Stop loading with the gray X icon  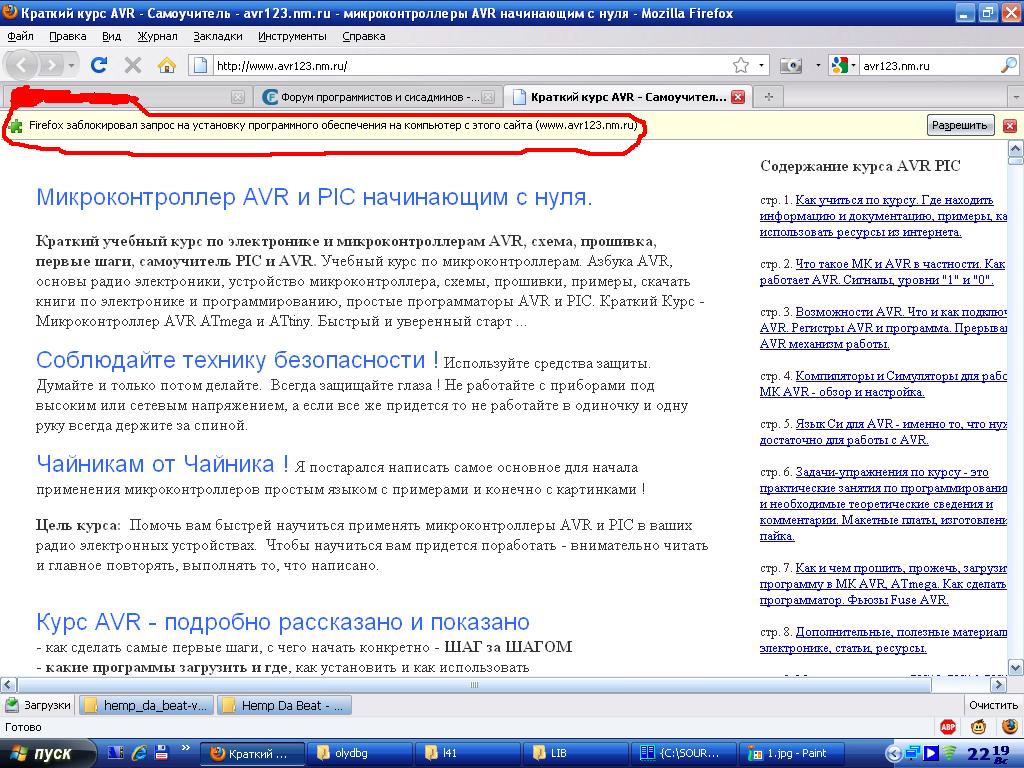(x=133, y=65)
